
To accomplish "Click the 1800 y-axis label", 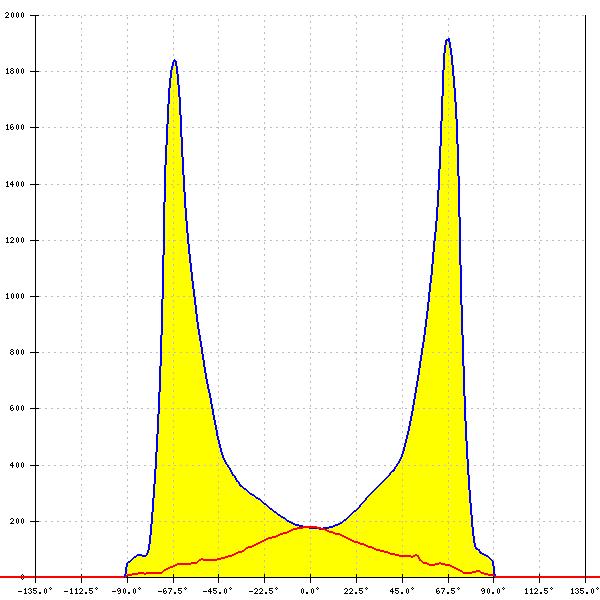I will click(x=15, y=71).
